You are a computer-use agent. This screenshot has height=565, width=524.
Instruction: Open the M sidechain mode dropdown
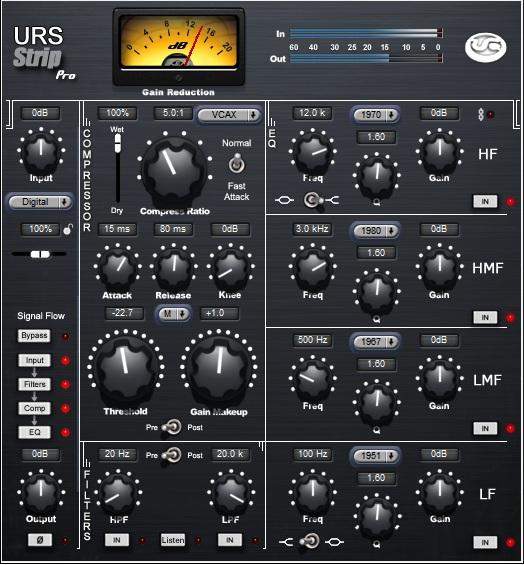pyautogui.click(x=174, y=314)
